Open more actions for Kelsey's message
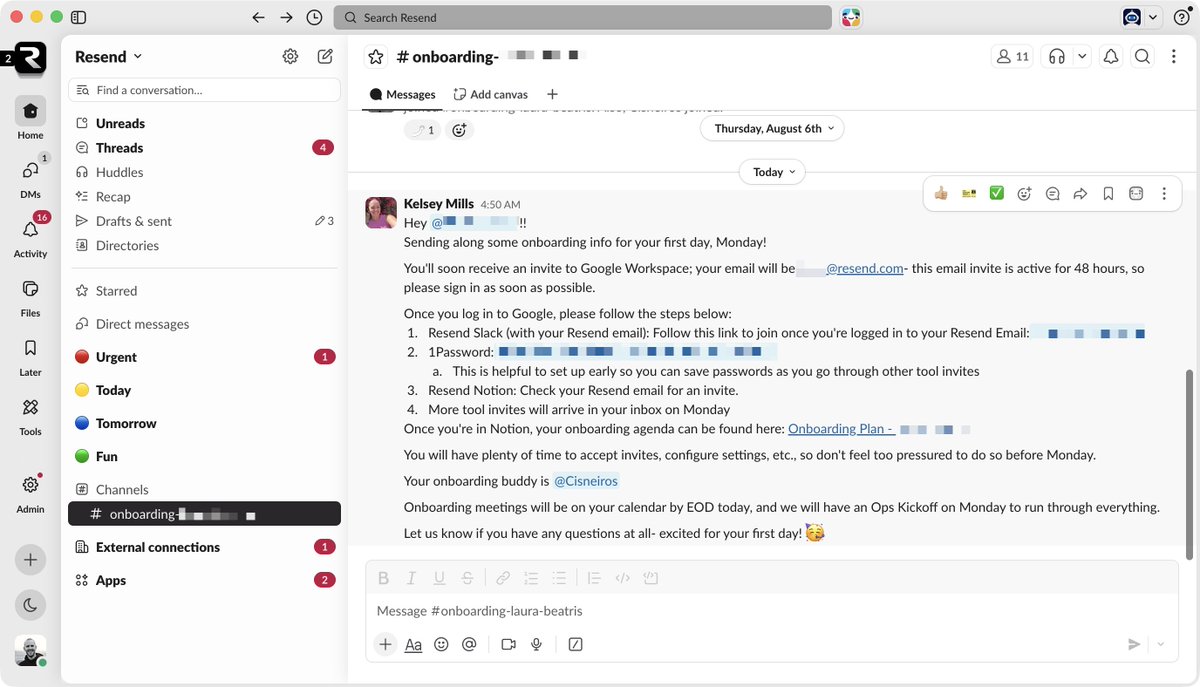 point(1164,194)
